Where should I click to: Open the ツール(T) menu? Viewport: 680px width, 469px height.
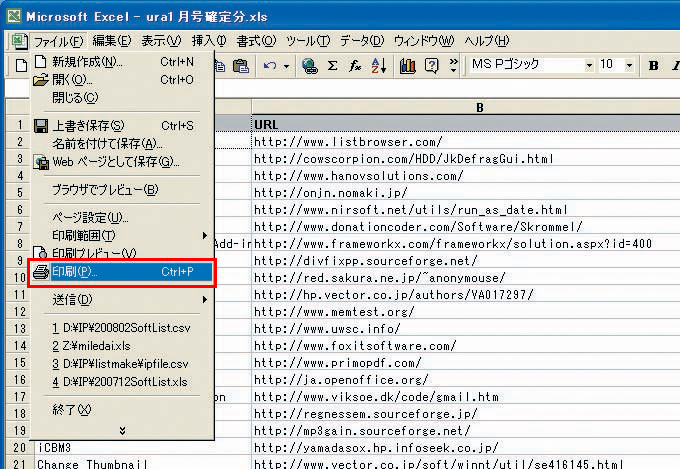click(x=308, y=41)
